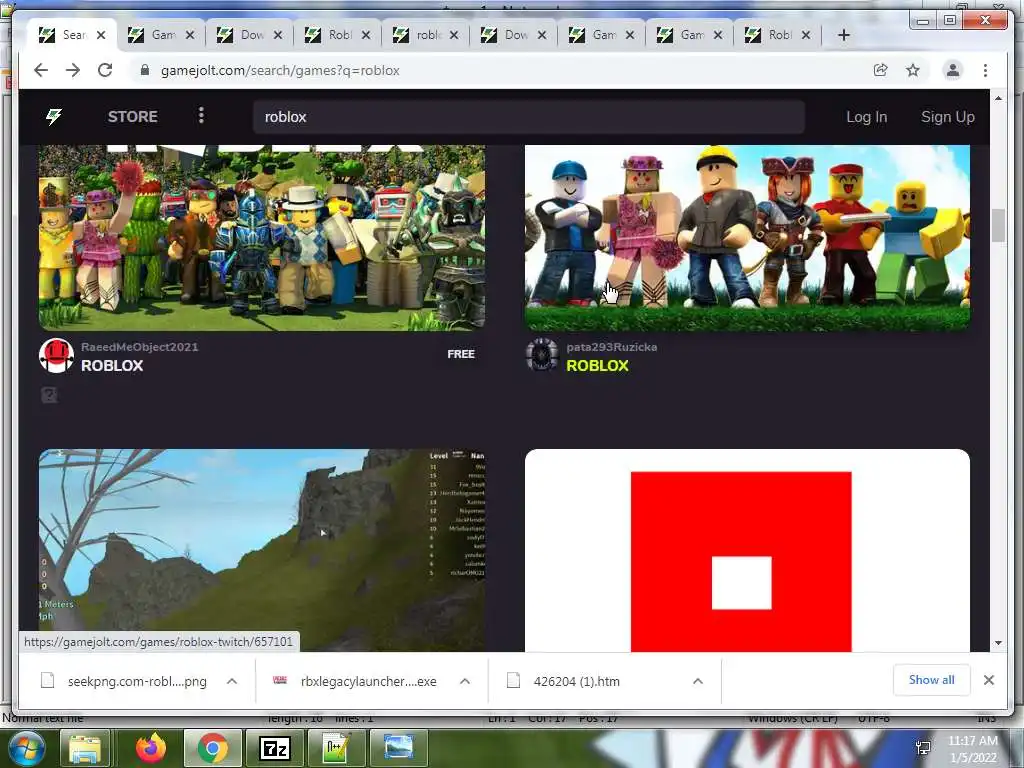Click Sign Up link

coord(948,117)
